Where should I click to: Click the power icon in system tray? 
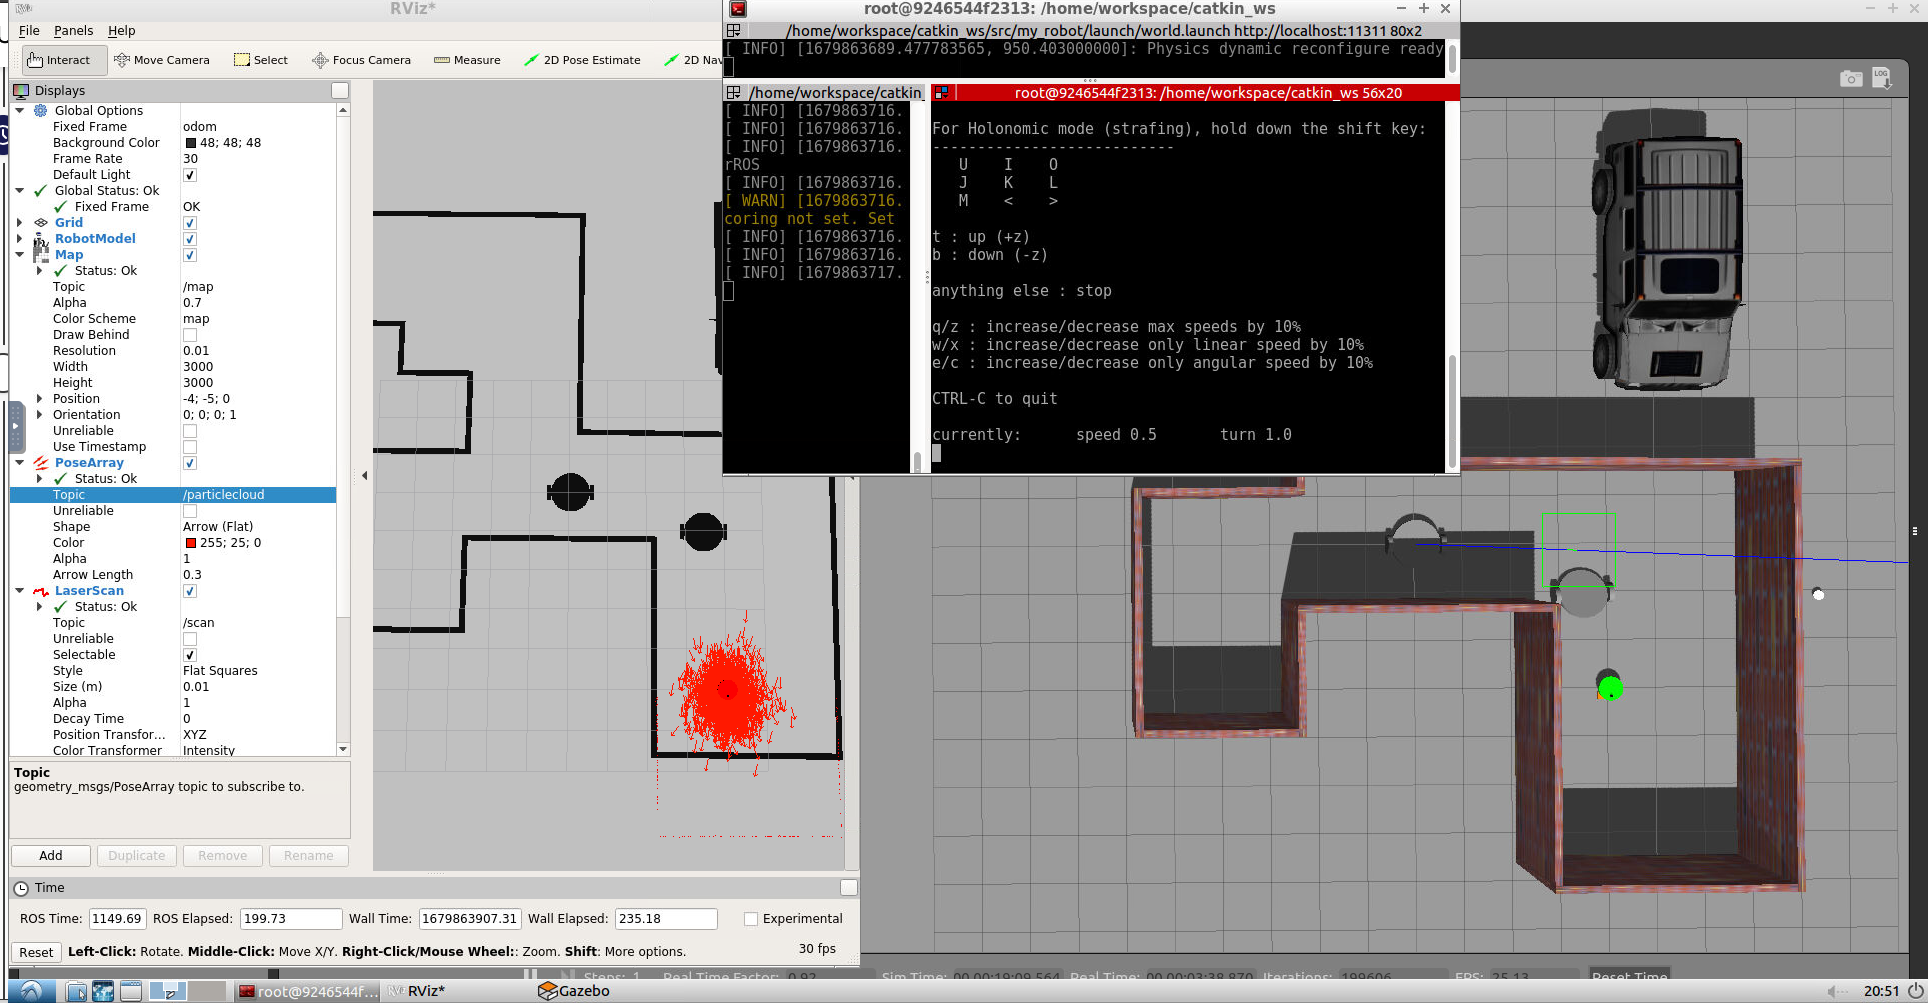tap(1916, 991)
